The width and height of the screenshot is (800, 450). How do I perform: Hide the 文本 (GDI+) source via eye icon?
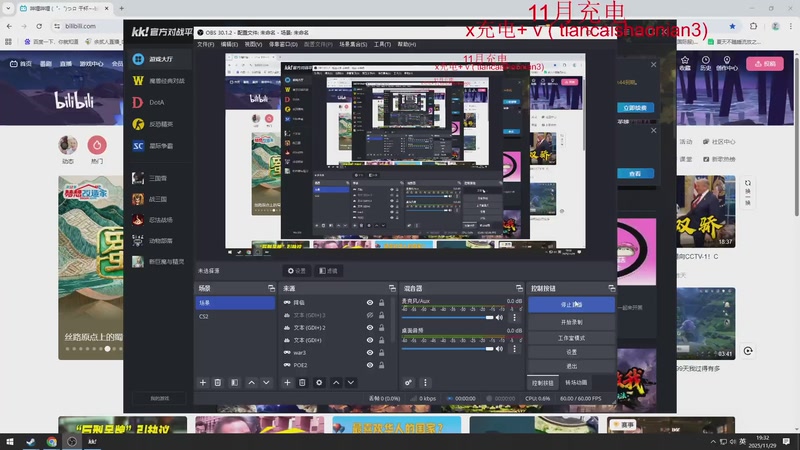point(370,340)
